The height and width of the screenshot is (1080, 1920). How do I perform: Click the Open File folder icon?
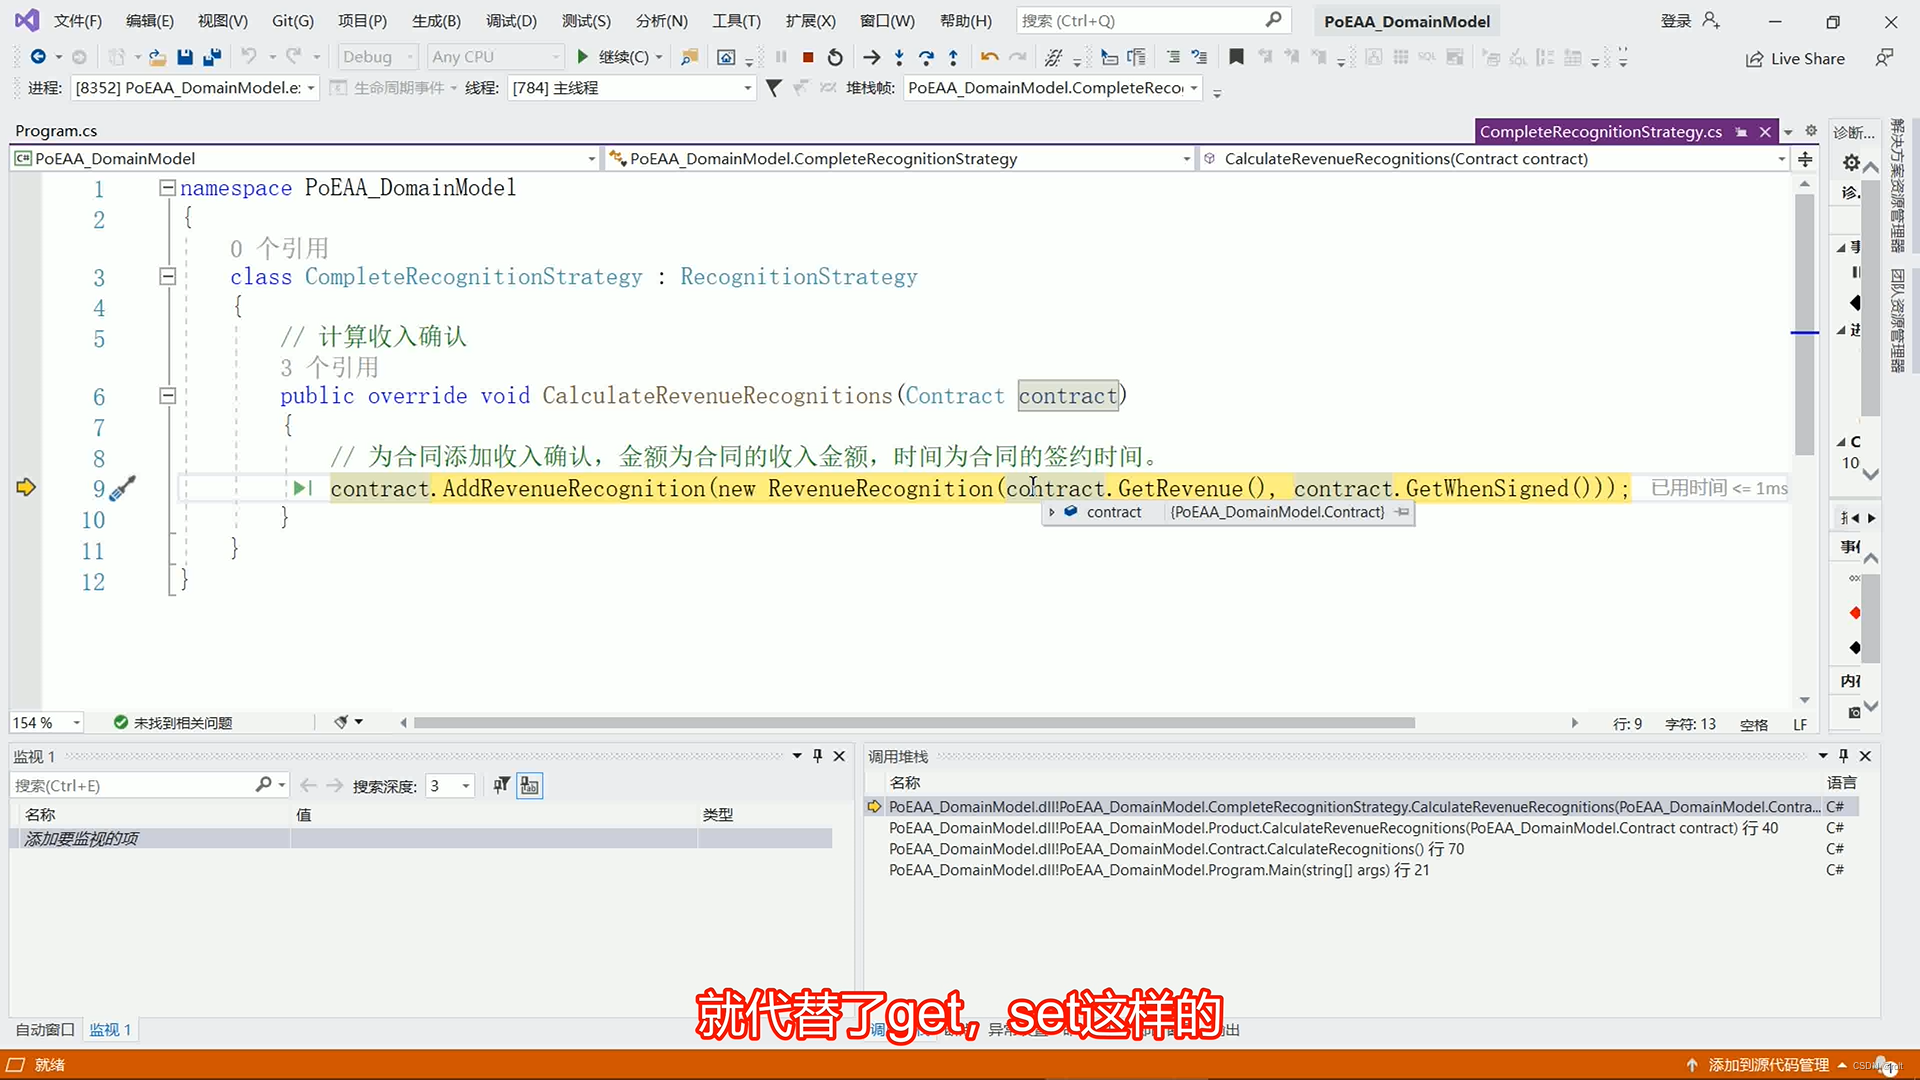tap(157, 57)
